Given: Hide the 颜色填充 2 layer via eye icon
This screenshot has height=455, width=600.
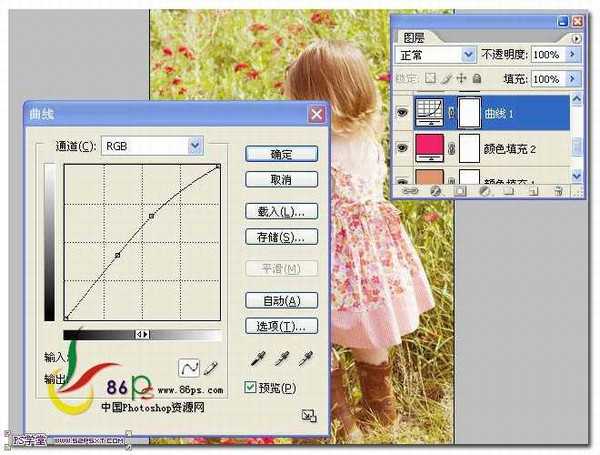Looking at the screenshot, I should point(403,148).
